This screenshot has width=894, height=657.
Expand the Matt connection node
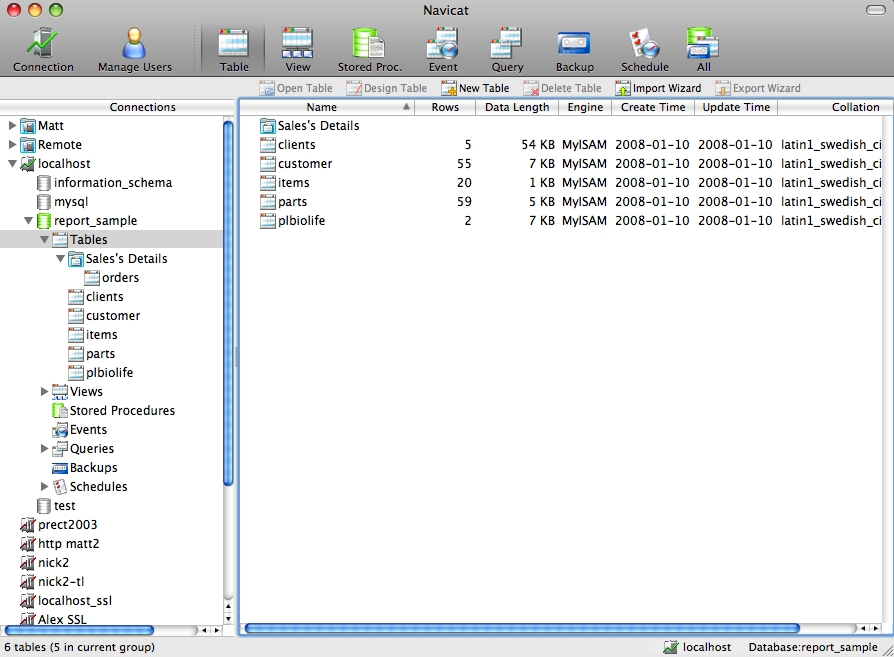[x=12, y=126]
